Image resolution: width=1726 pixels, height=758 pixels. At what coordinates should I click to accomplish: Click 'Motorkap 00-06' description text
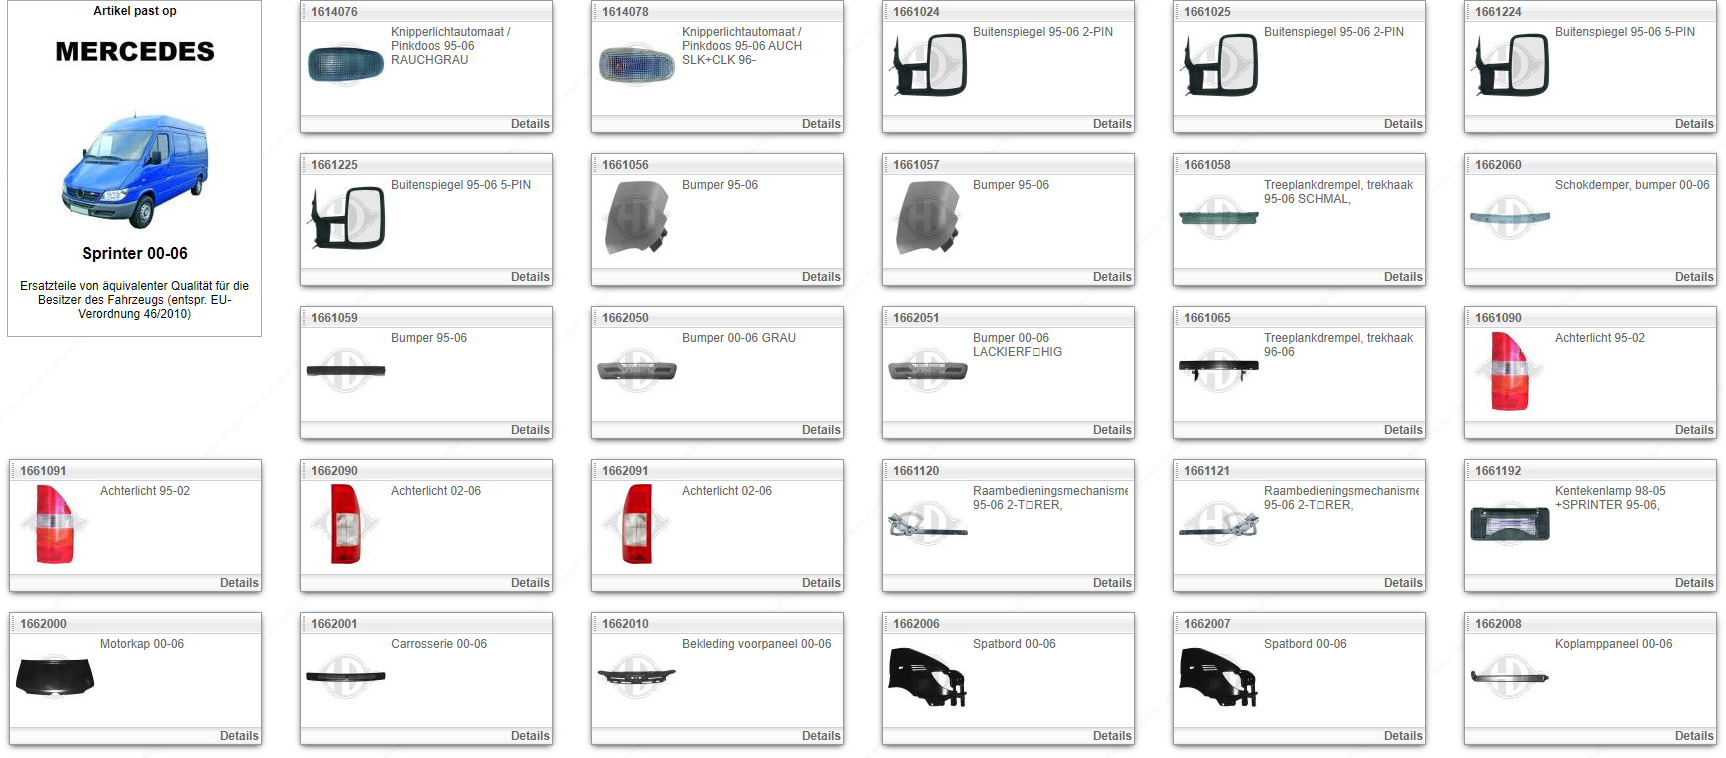coord(142,644)
